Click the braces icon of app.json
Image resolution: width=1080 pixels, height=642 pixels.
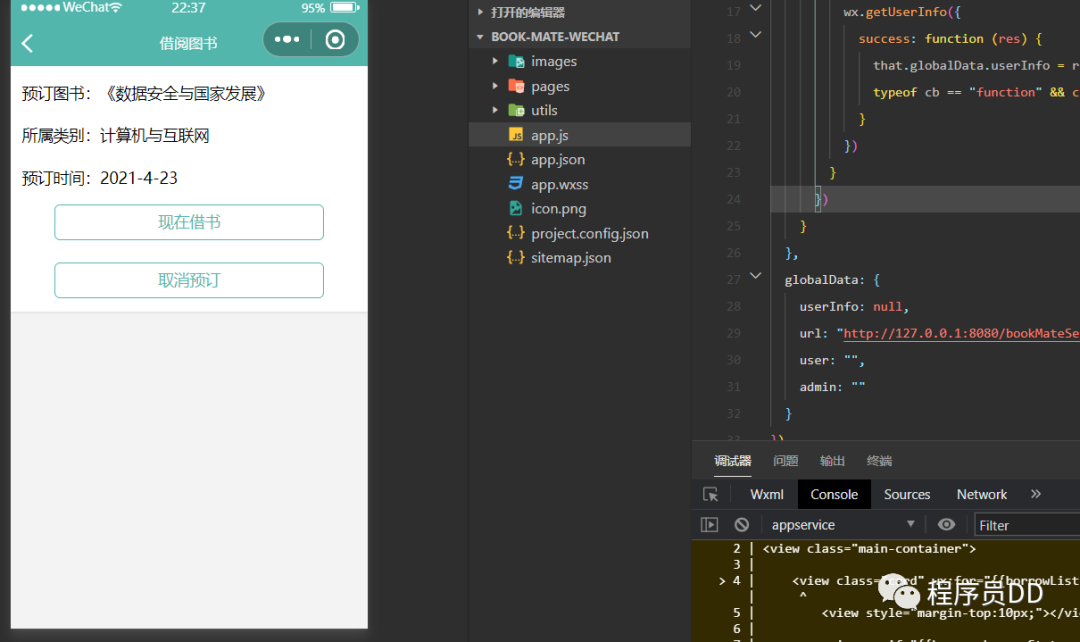516,159
